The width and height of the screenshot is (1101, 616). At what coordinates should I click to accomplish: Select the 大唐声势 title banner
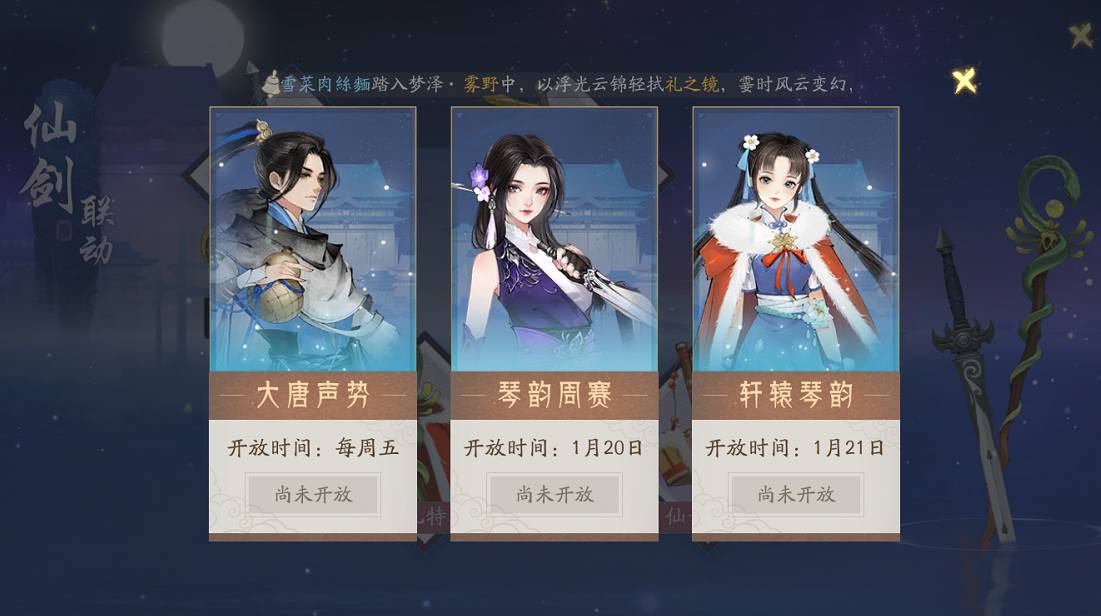coord(312,395)
